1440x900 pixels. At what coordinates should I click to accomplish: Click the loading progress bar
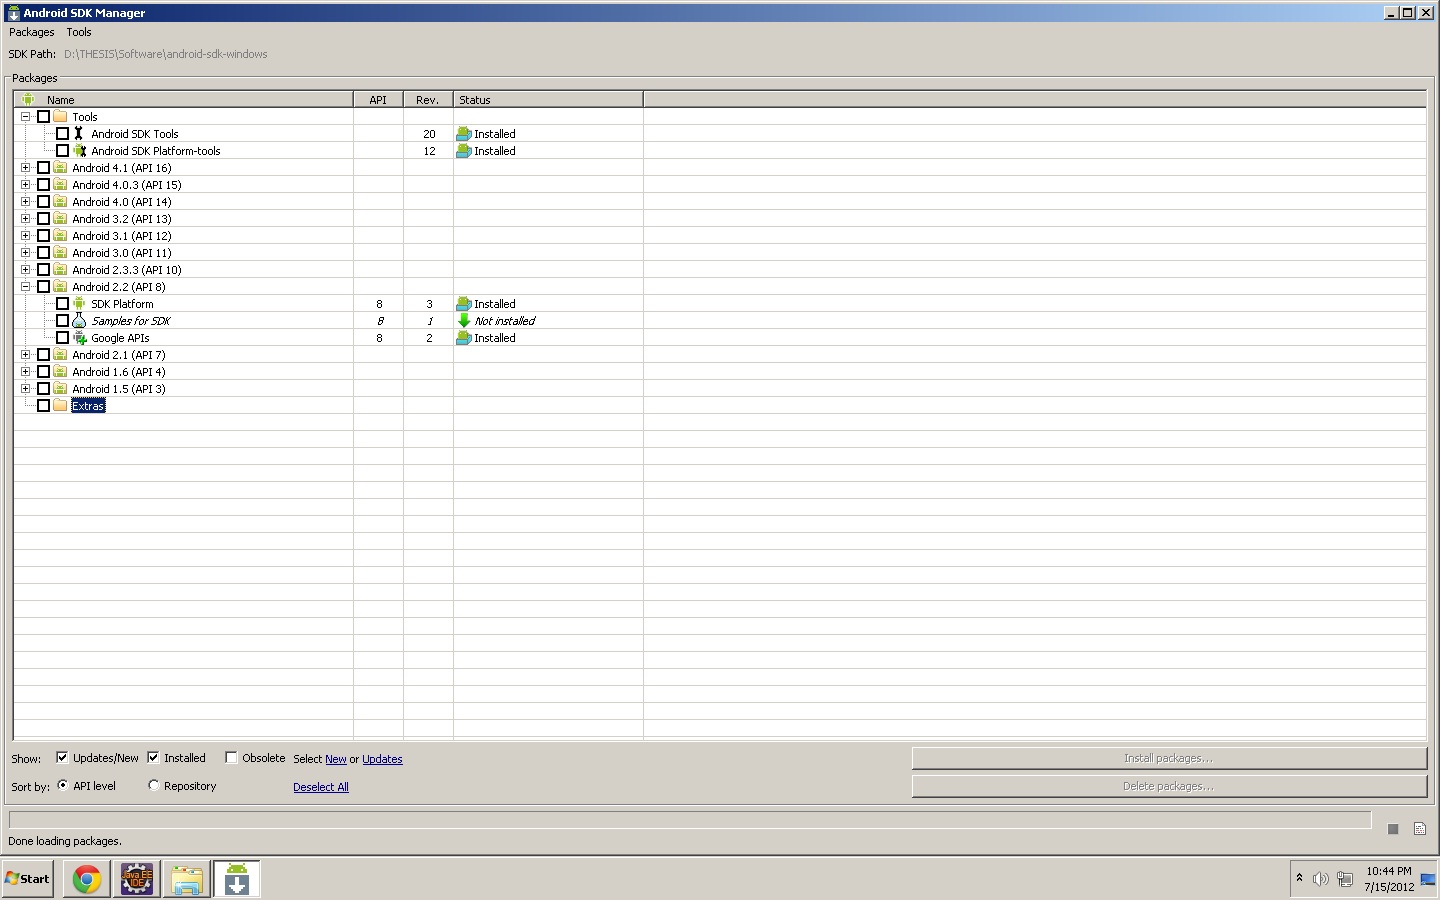click(x=690, y=820)
